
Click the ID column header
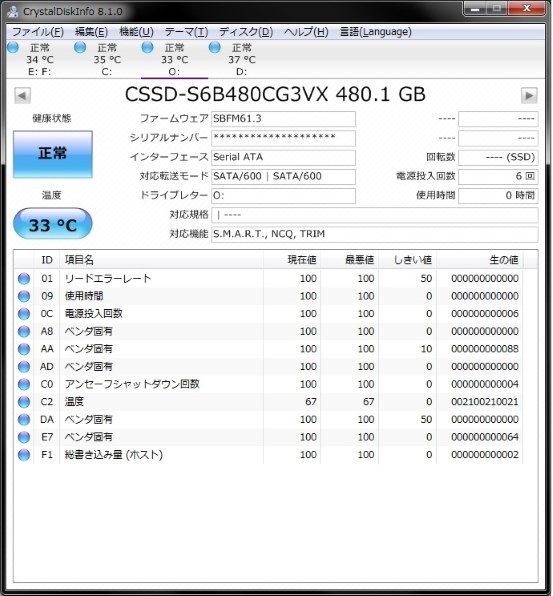[47, 260]
